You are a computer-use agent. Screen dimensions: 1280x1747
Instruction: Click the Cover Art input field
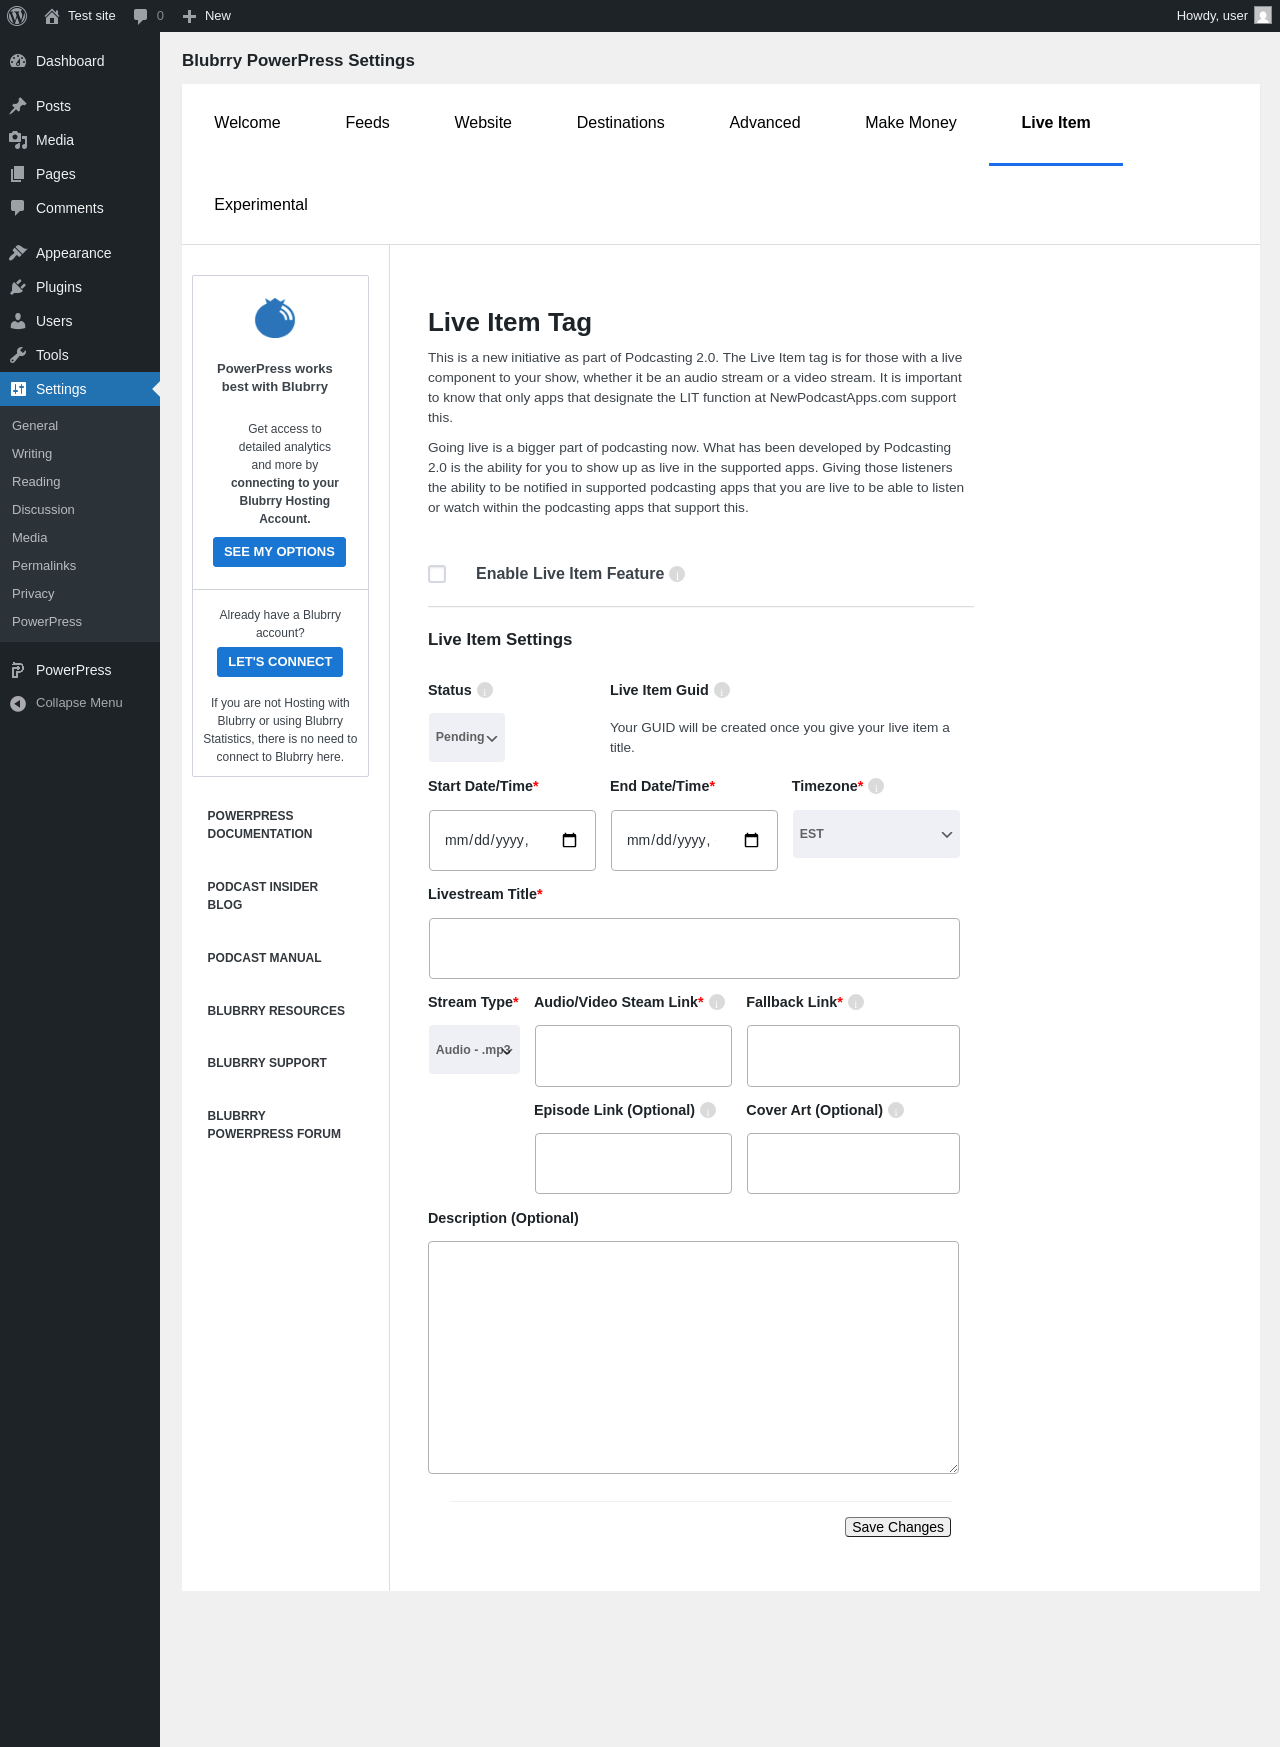click(x=853, y=1164)
